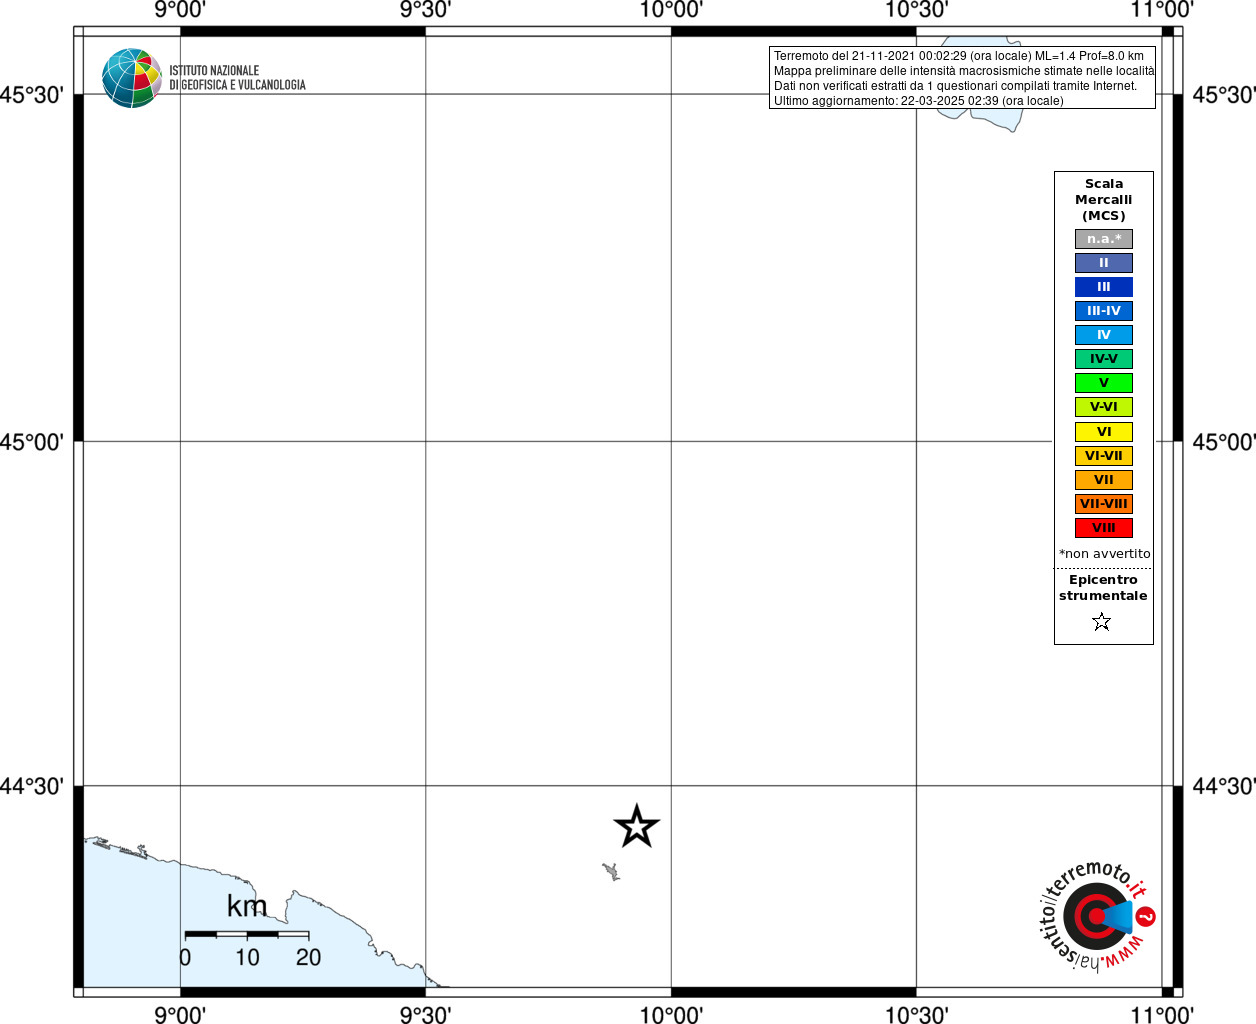This screenshot has height=1024, width=1256.
Task: Select the III intensity swatch
Action: (1104, 287)
